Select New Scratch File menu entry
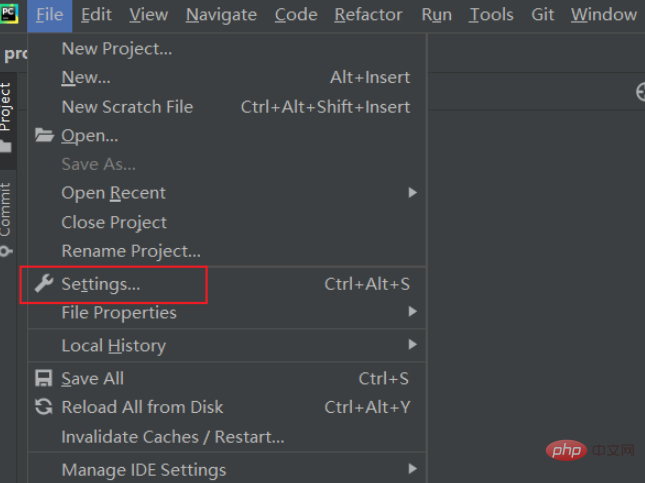The width and height of the screenshot is (645, 483). (127, 107)
